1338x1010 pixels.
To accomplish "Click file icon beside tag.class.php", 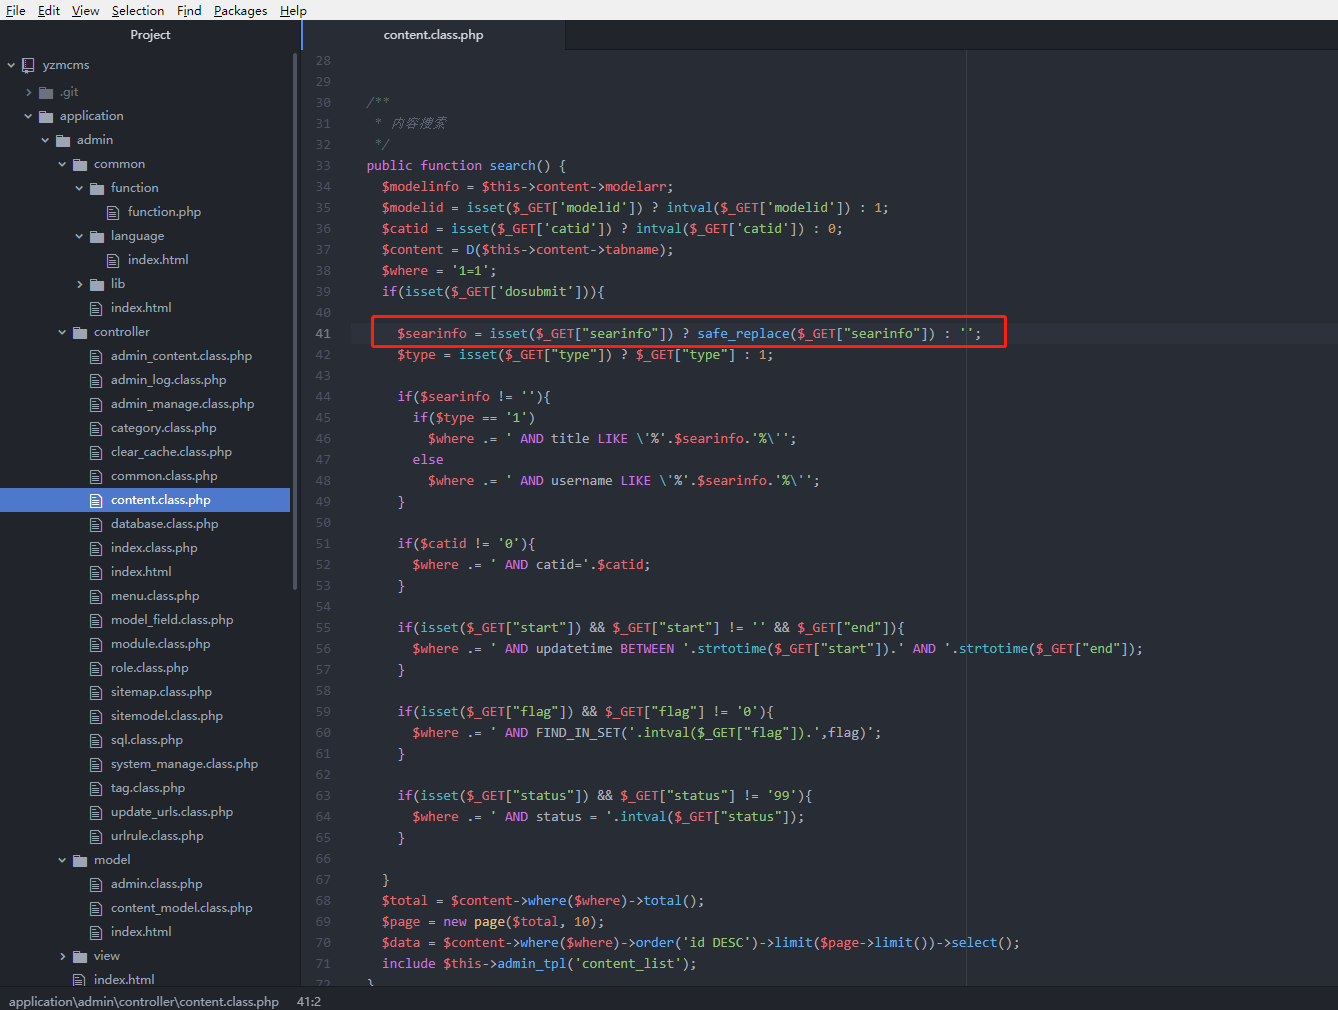I will point(96,788).
